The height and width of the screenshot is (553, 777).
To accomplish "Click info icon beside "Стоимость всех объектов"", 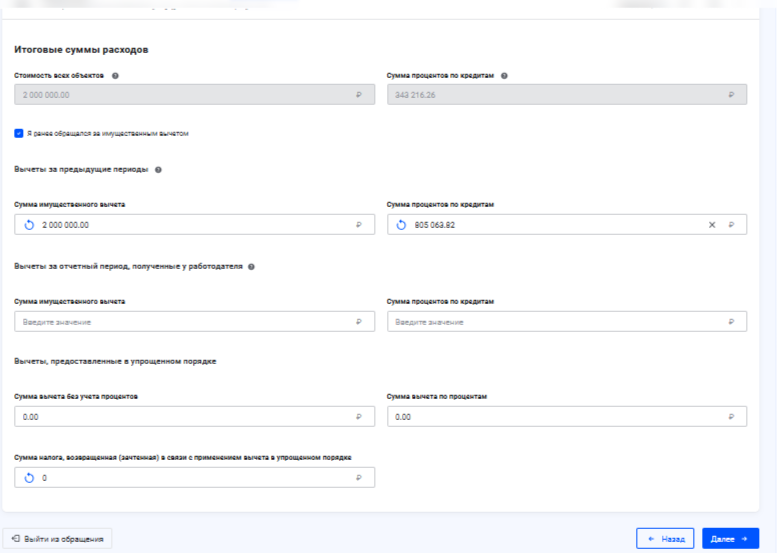I will (x=116, y=76).
